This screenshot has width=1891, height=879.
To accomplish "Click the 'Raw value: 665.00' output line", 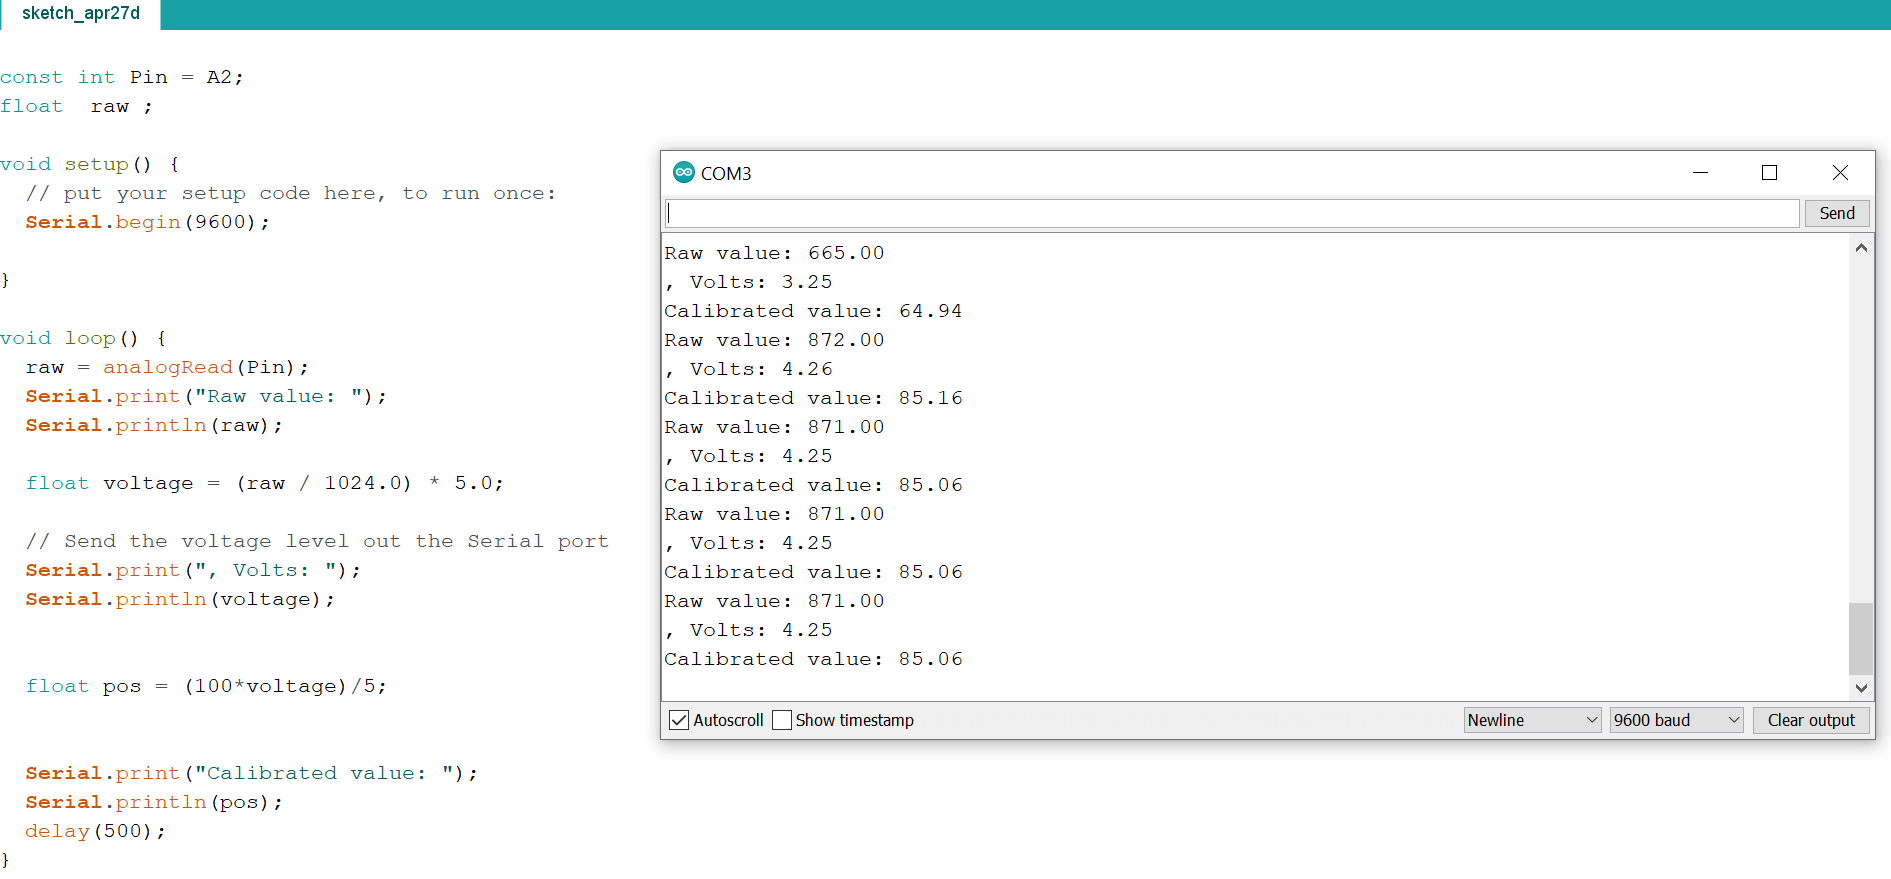I will [774, 253].
